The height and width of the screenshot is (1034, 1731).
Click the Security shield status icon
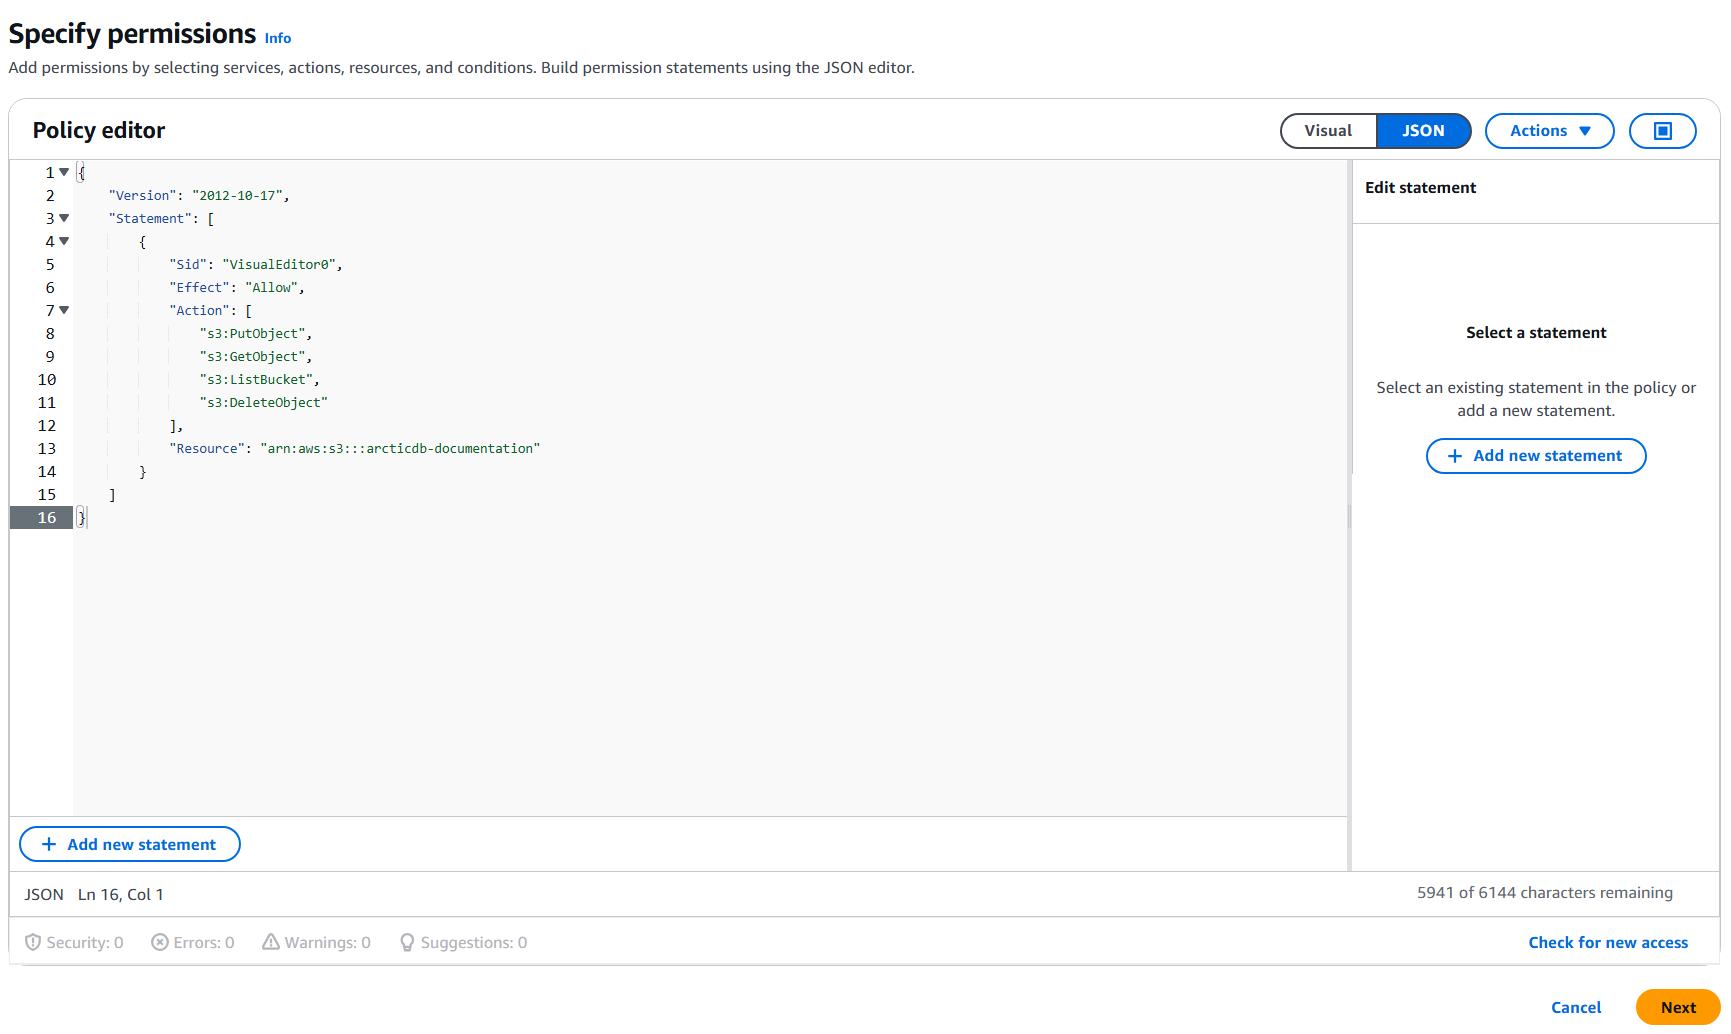tap(33, 942)
